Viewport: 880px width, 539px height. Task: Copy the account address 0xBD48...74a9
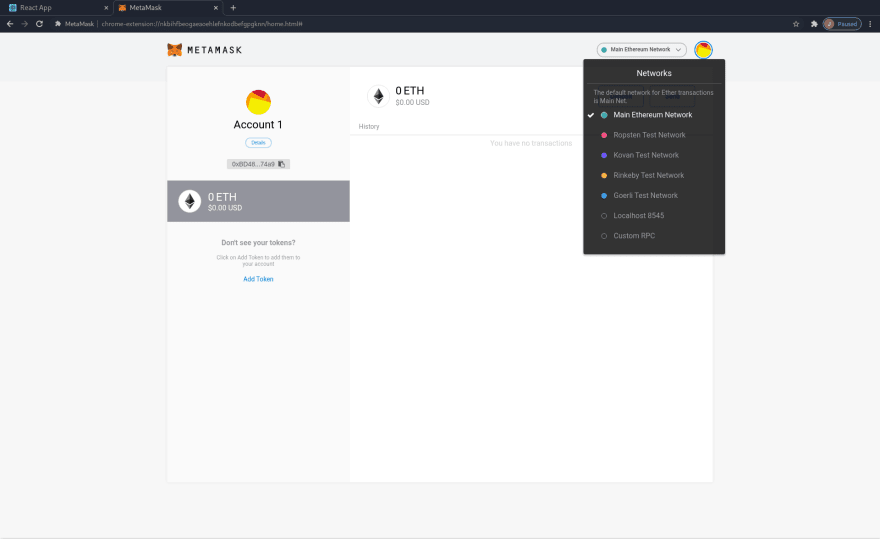[258, 164]
